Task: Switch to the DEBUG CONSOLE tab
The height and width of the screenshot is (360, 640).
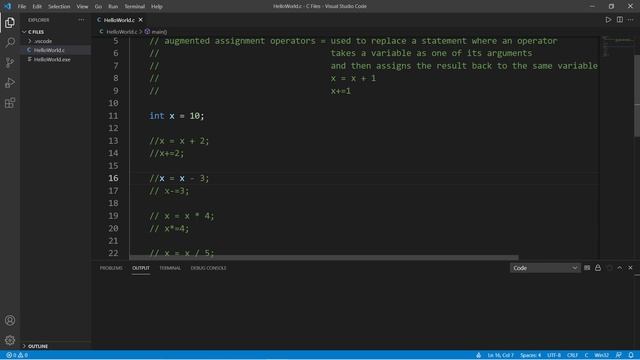Action: pos(209,268)
